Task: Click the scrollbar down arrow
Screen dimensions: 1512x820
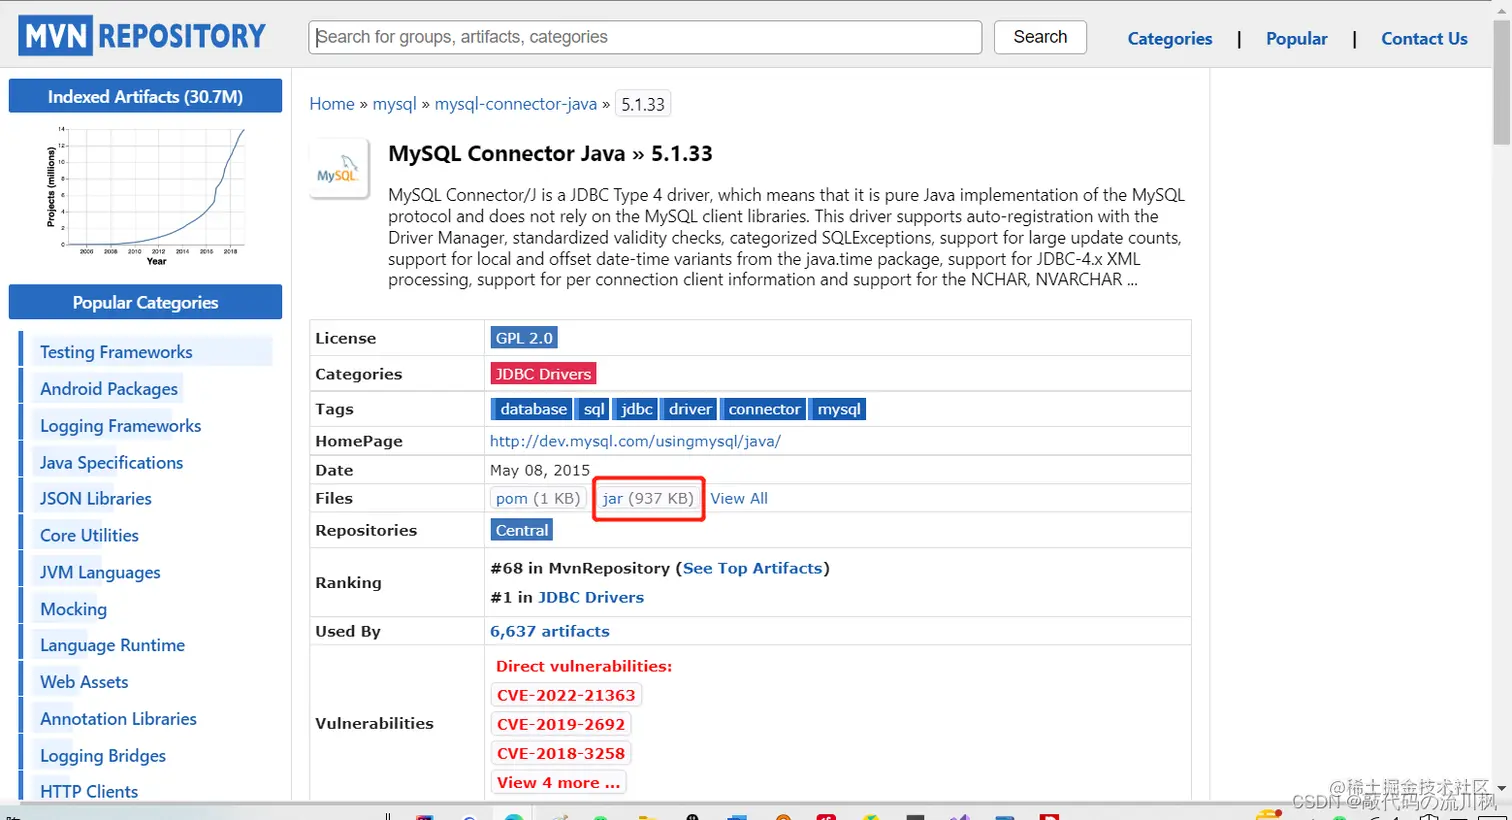Action: 1502,789
